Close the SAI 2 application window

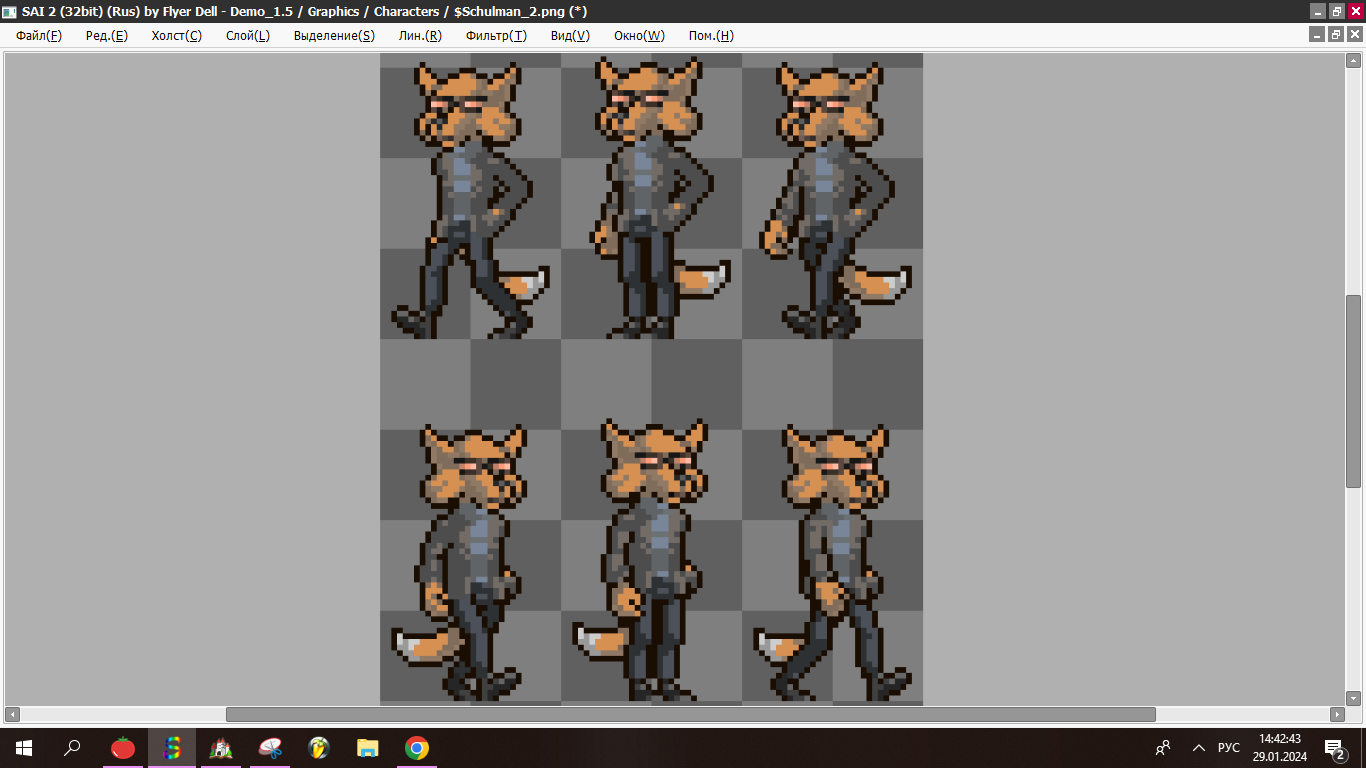(1355, 11)
